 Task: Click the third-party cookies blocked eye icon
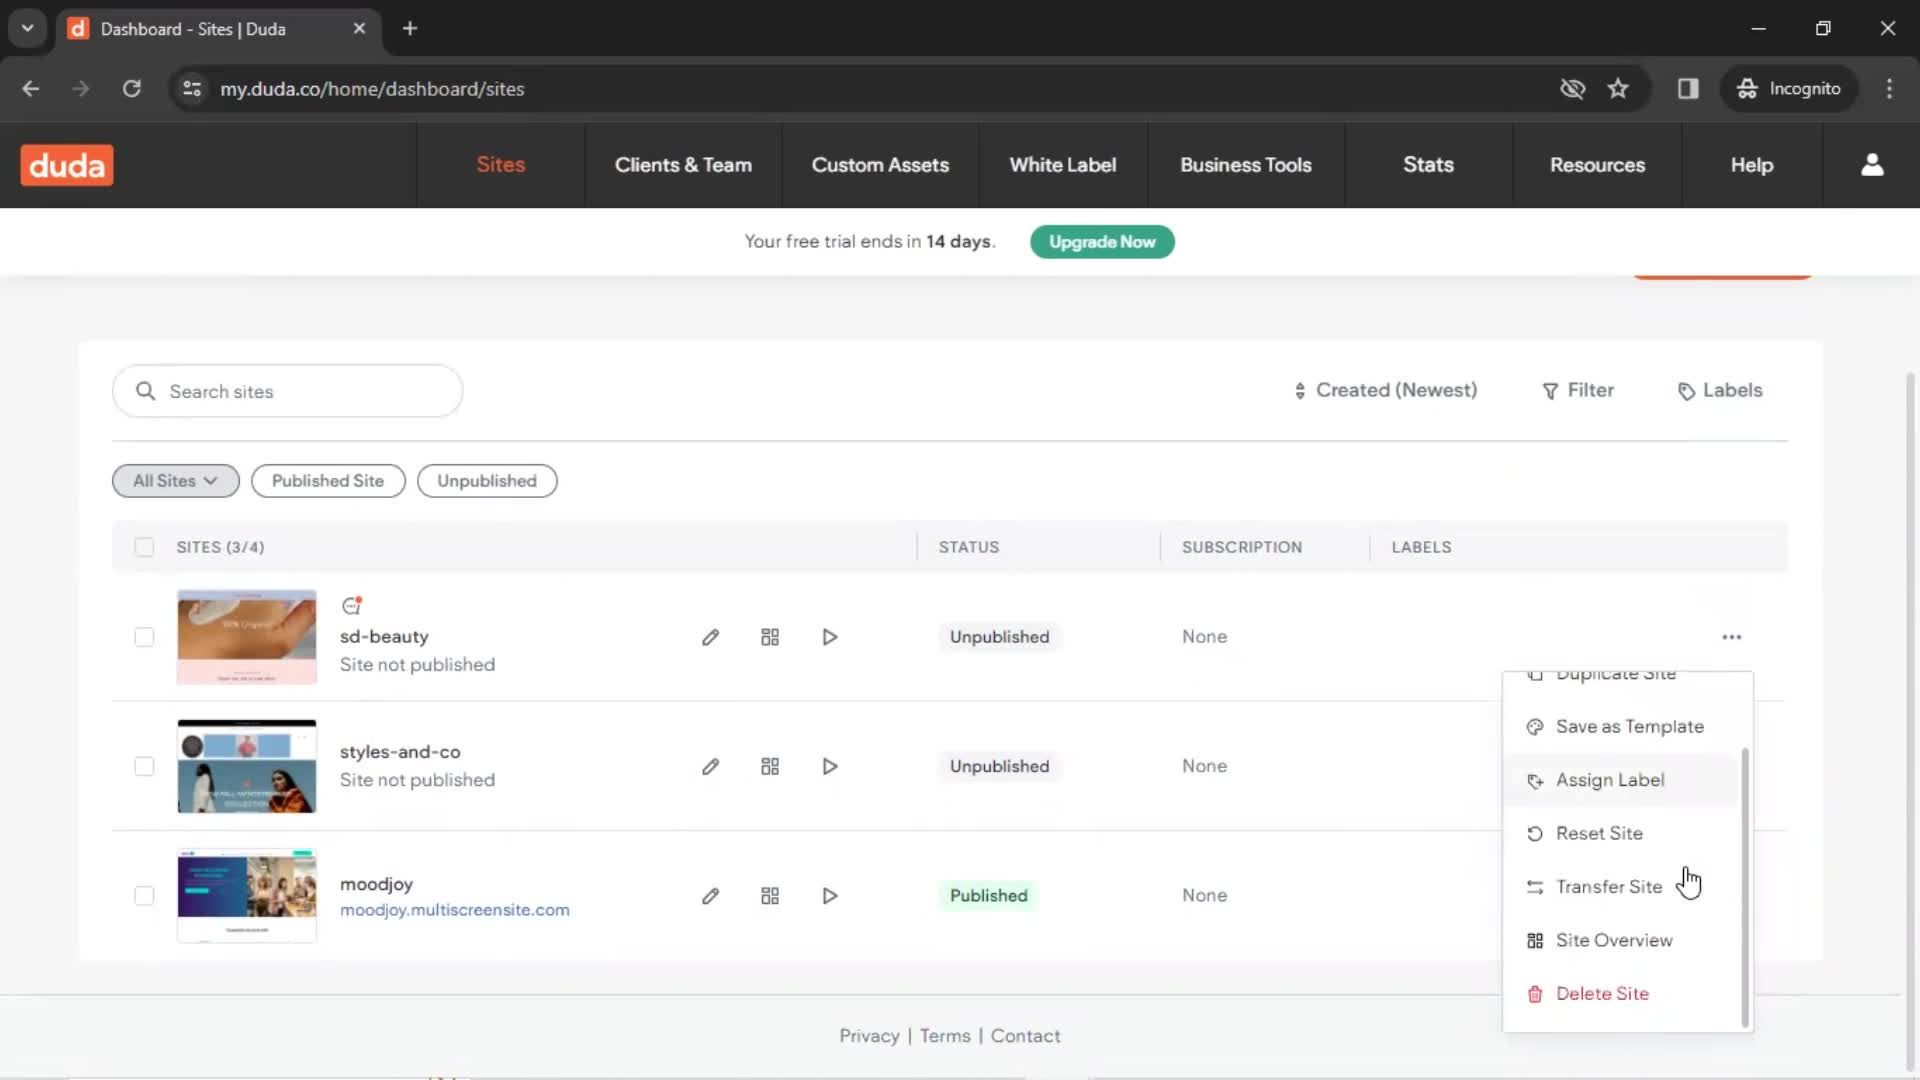[x=1572, y=89]
